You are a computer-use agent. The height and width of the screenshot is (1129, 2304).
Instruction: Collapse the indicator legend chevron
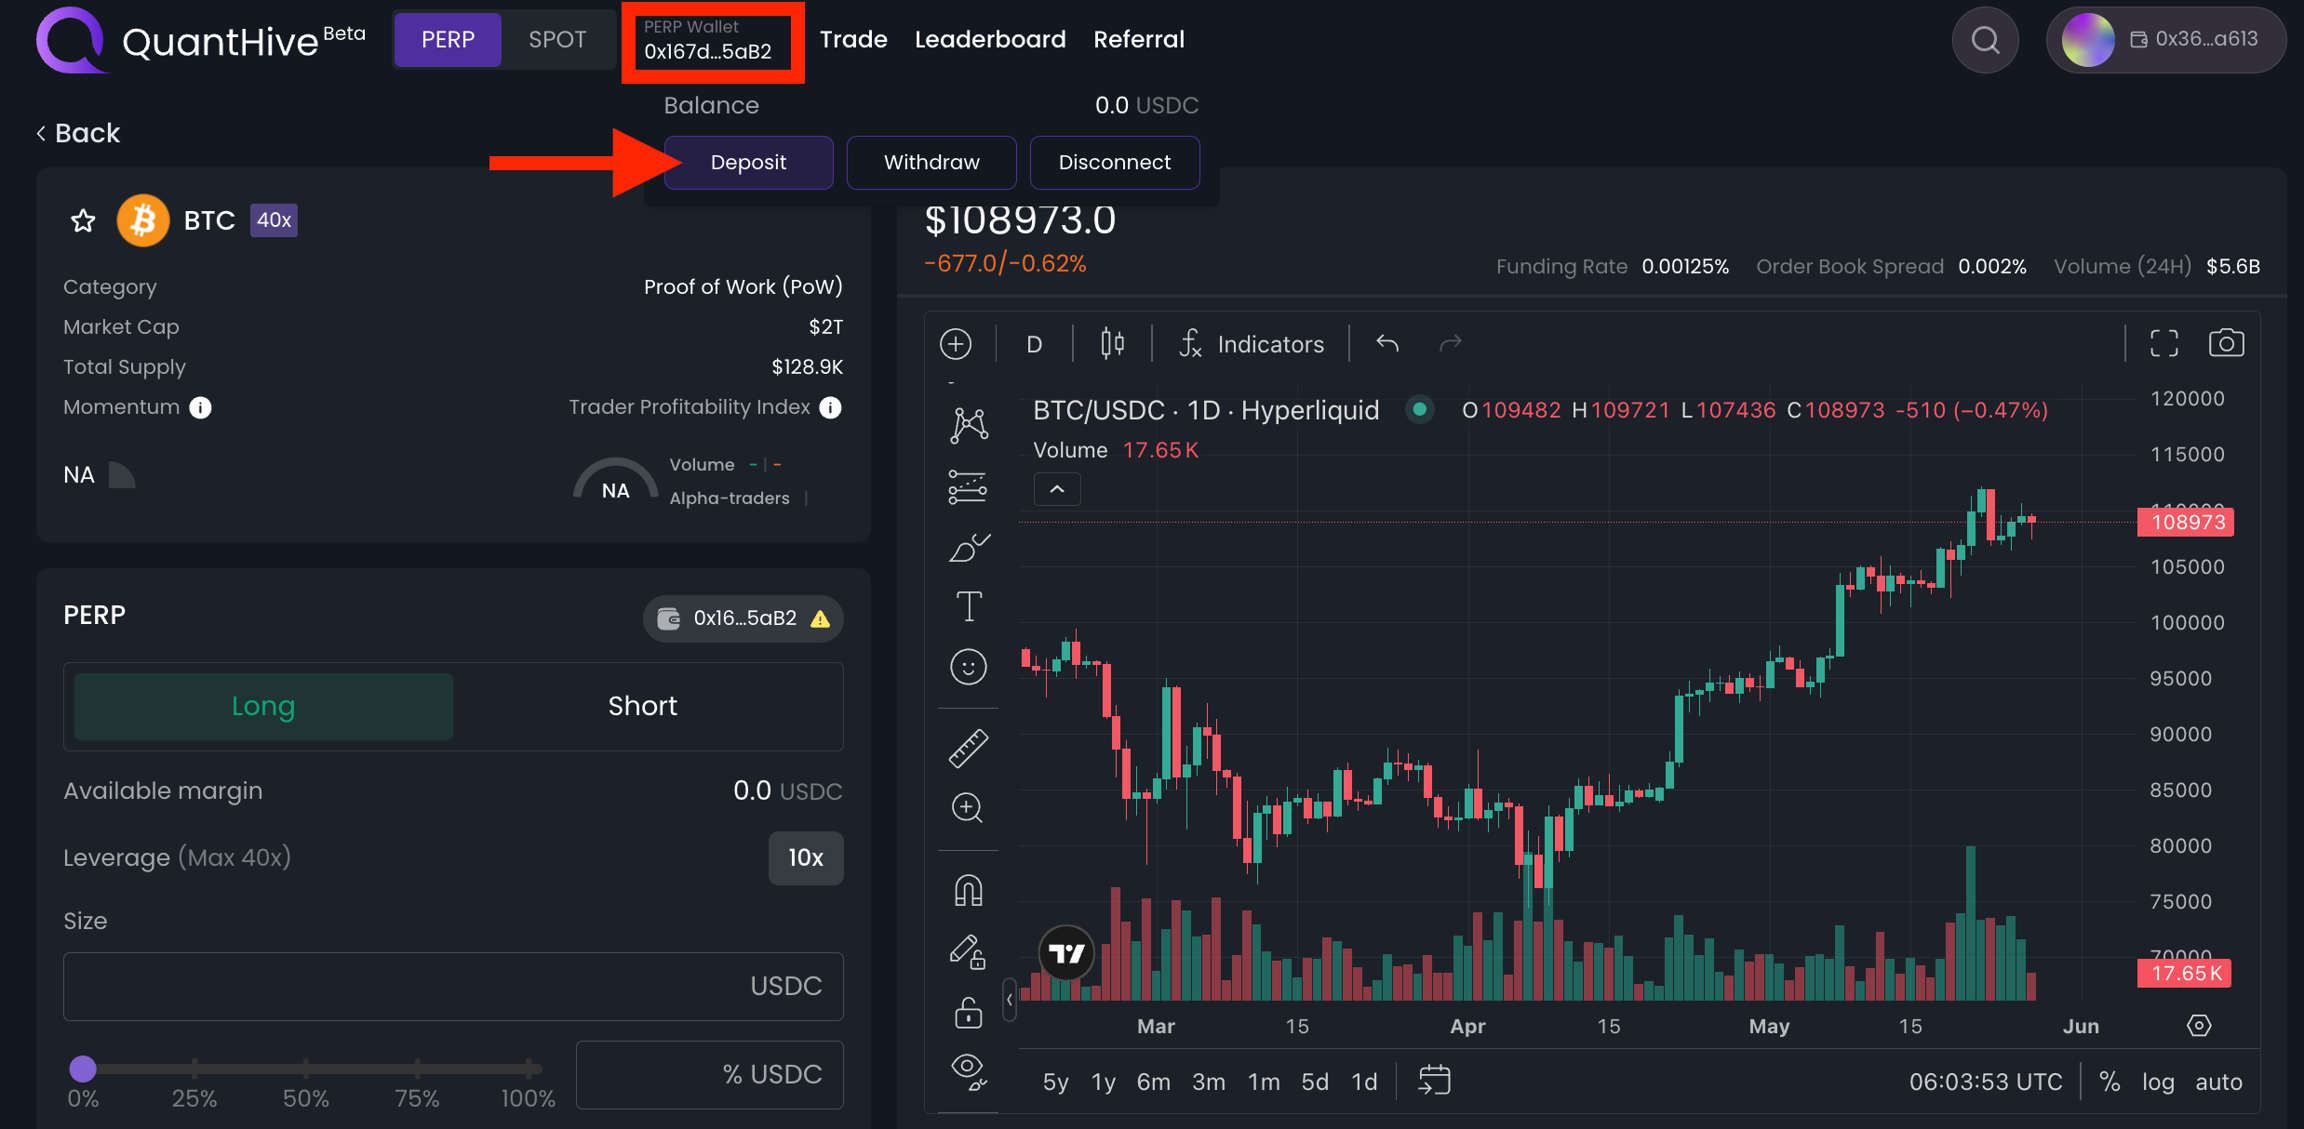pos(1057,490)
